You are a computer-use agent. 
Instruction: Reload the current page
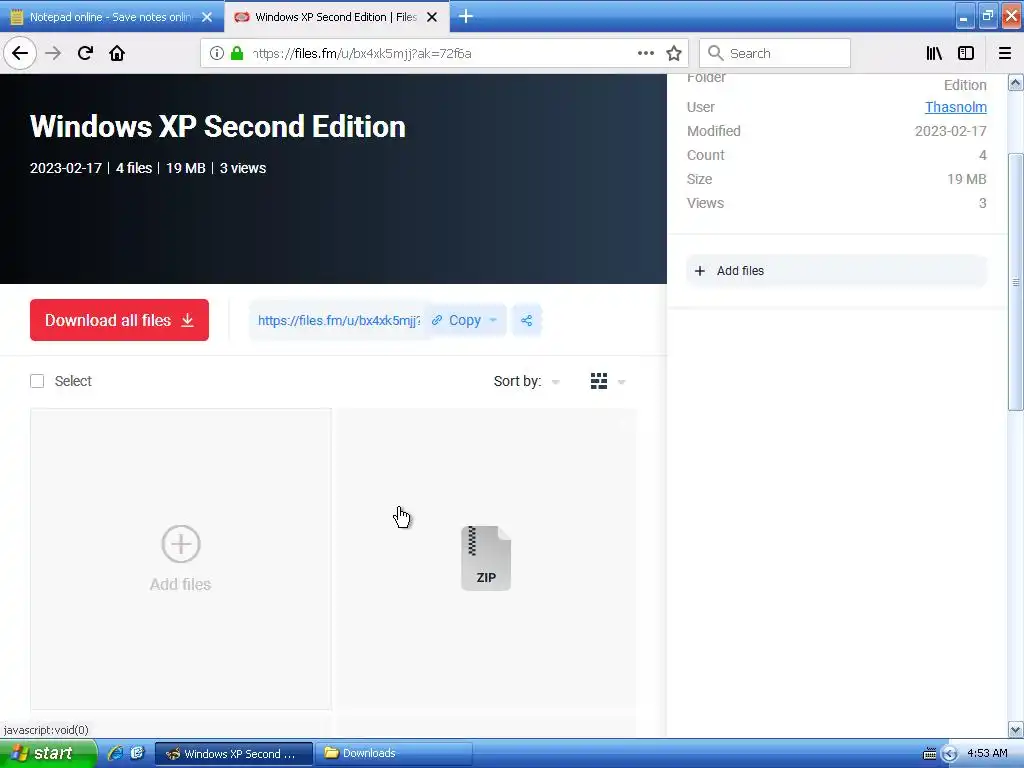[85, 53]
